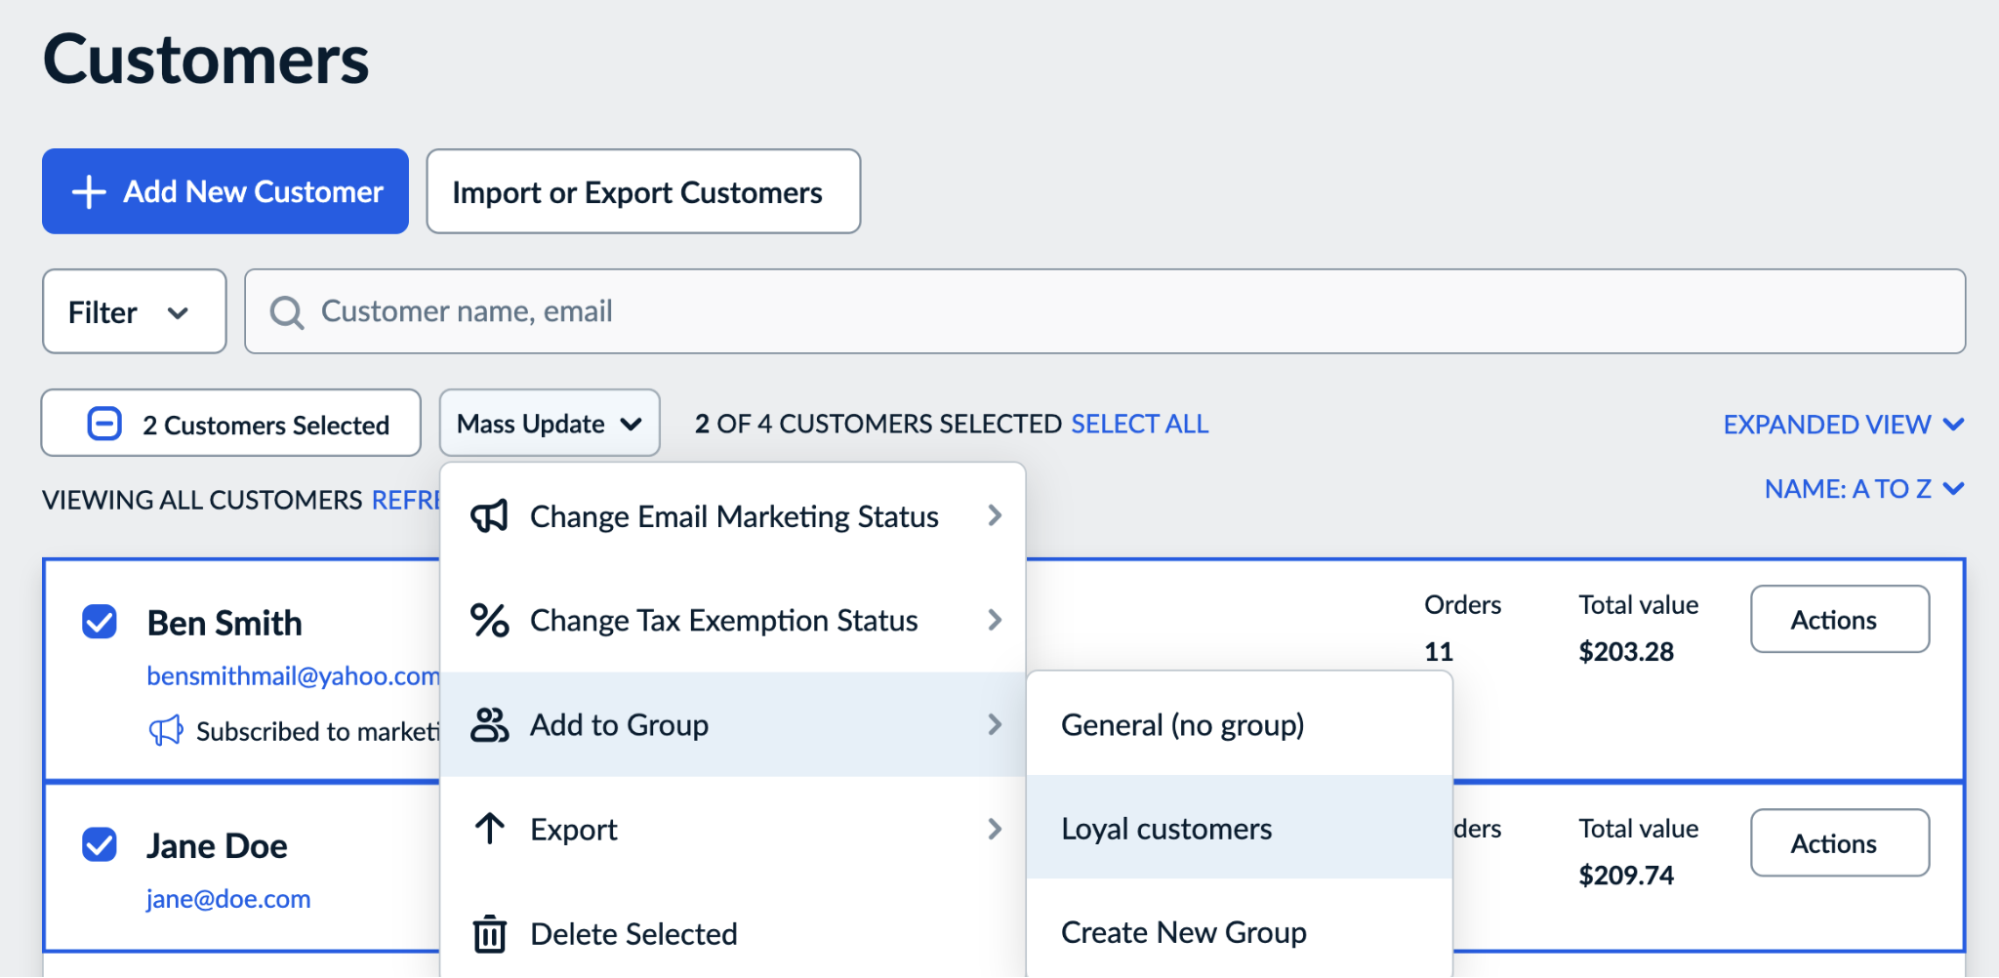Click the trash icon for Delete Selected
The image size is (1999, 978).
[x=489, y=932]
